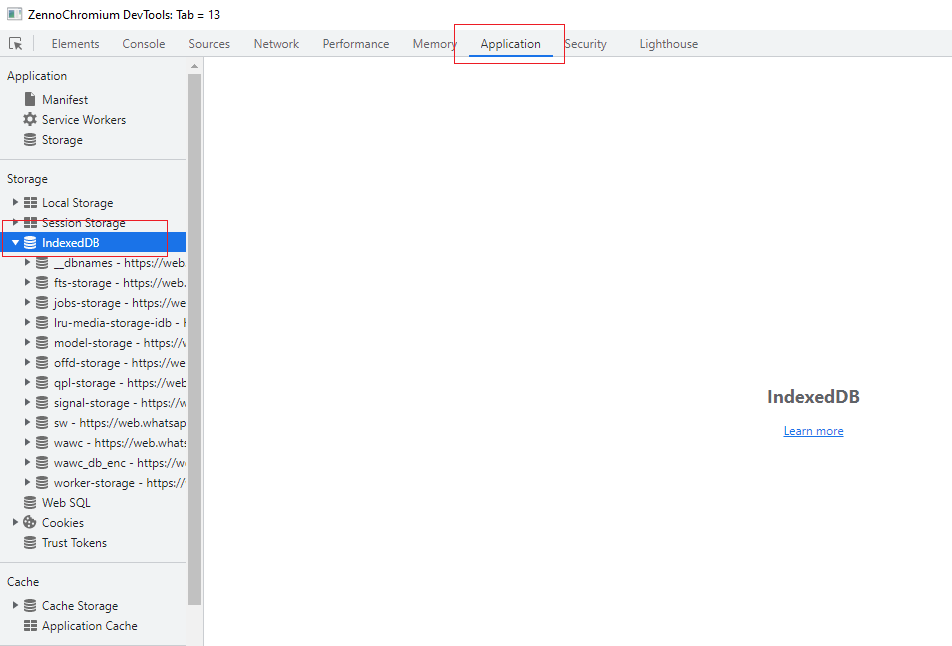Select the qpl-storage database row

coord(93,382)
